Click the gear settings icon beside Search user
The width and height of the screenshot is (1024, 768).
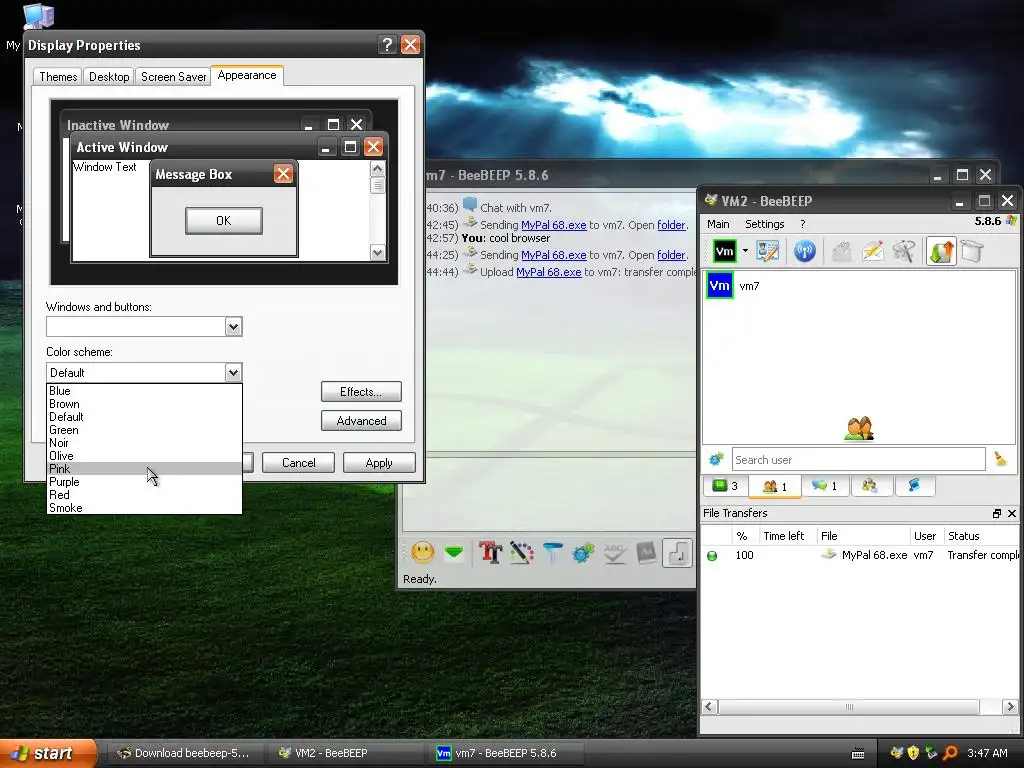pos(716,460)
